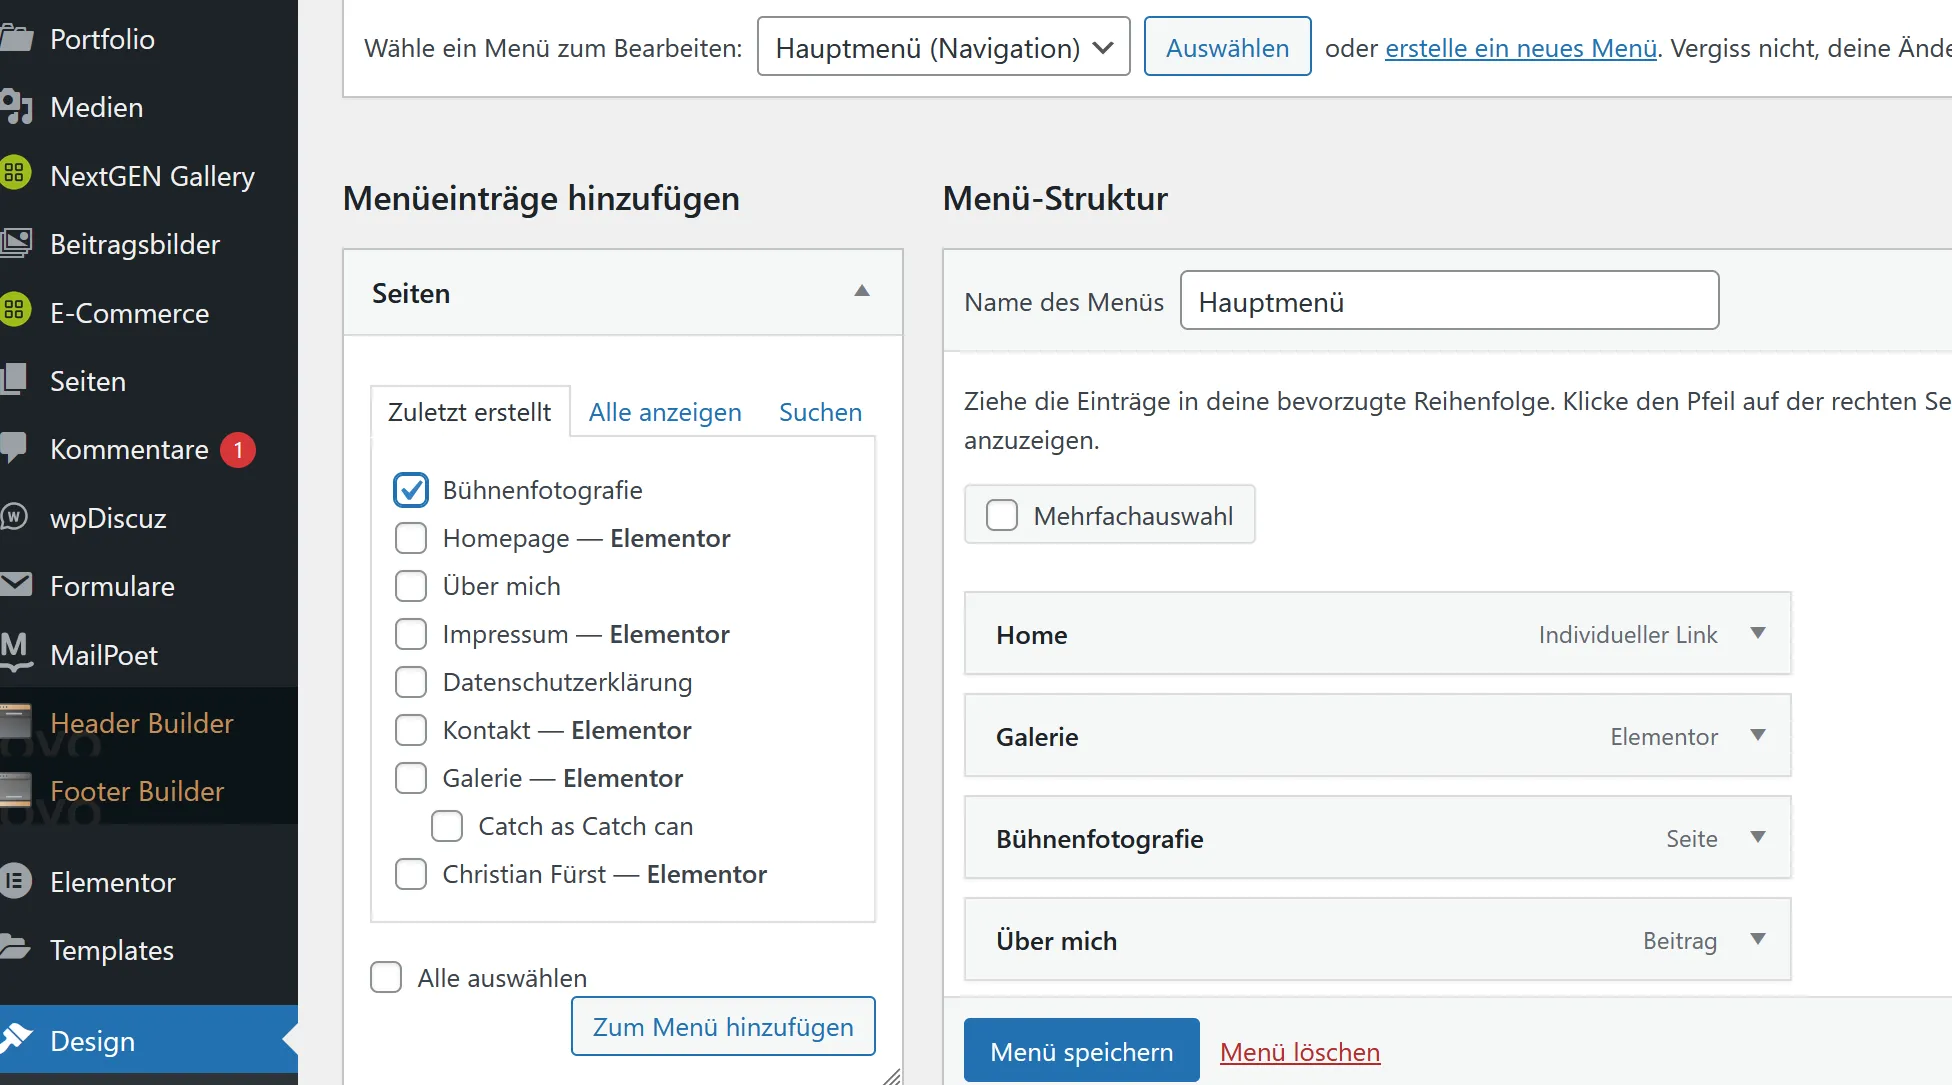The height and width of the screenshot is (1085, 1952).
Task: Click the MailPoet M icon
Action: pyautogui.click(x=16, y=652)
